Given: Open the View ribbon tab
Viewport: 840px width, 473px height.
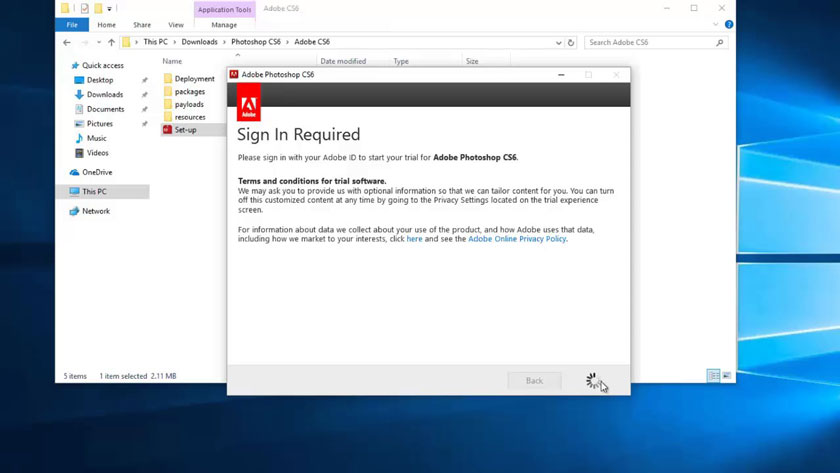Looking at the screenshot, I should [x=176, y=25].
